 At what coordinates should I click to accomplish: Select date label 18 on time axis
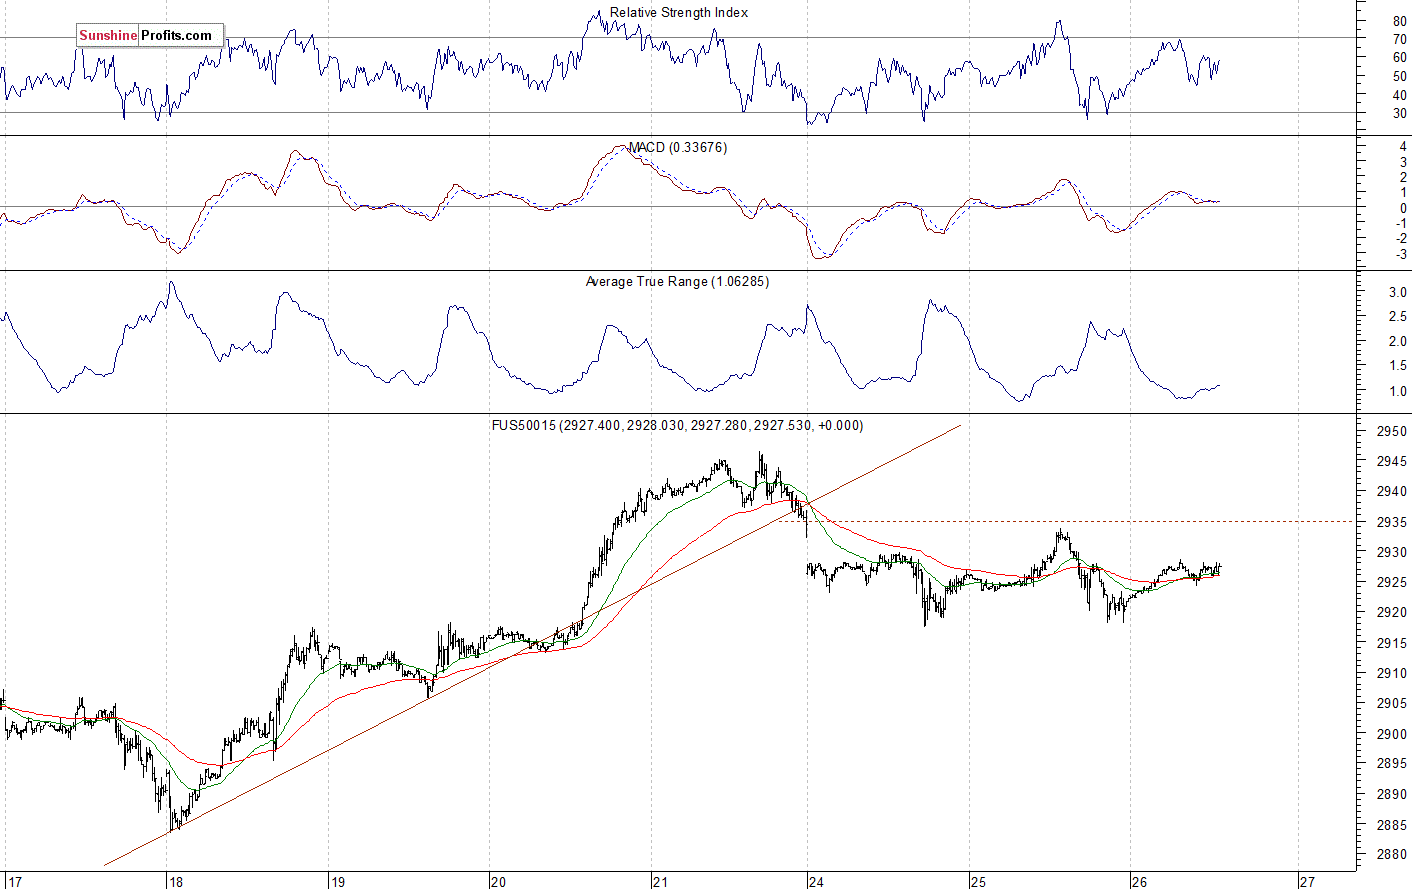click(x=175, y=882)
